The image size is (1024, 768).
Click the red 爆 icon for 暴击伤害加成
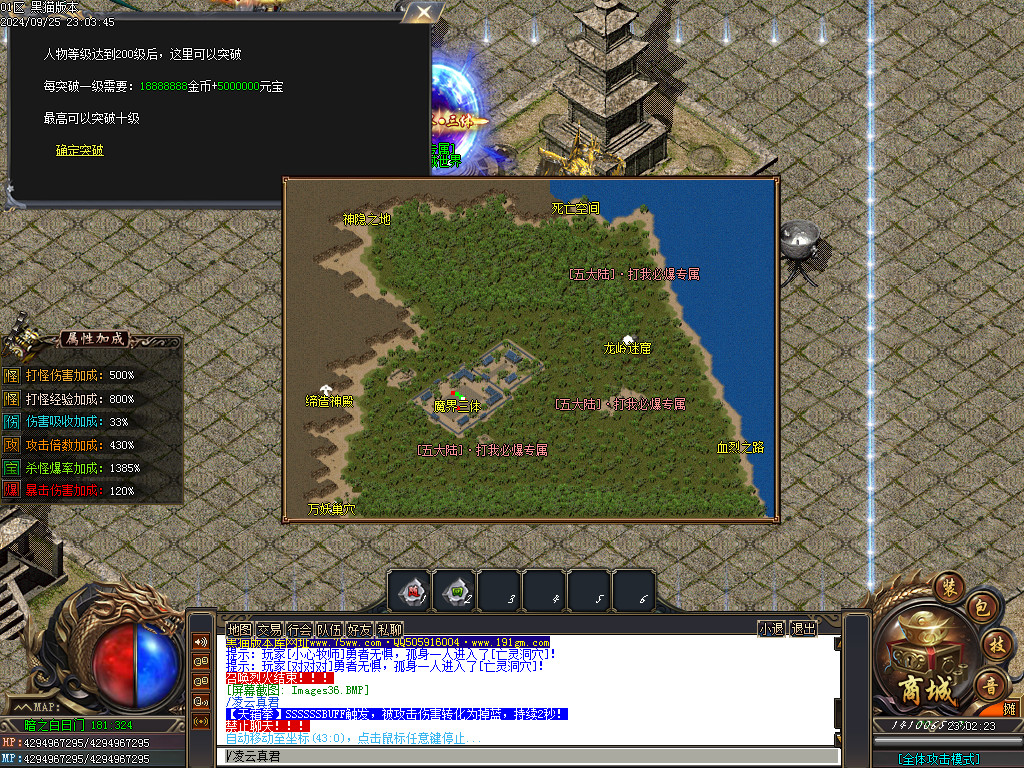(x=12, y=490)
